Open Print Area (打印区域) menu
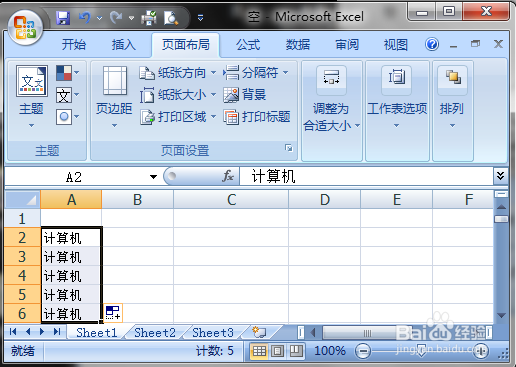This screenshot has width=516, height=367. [x=178, y=117]
